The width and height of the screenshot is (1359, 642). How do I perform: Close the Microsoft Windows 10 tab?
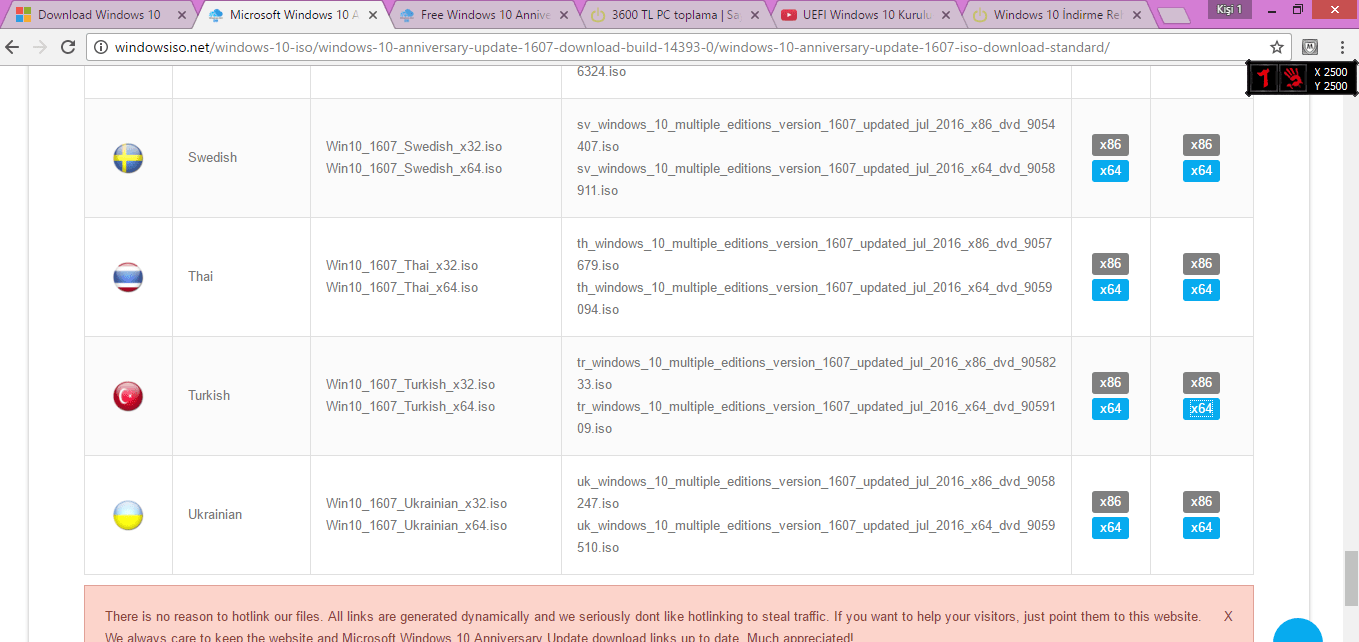point(373,15)
